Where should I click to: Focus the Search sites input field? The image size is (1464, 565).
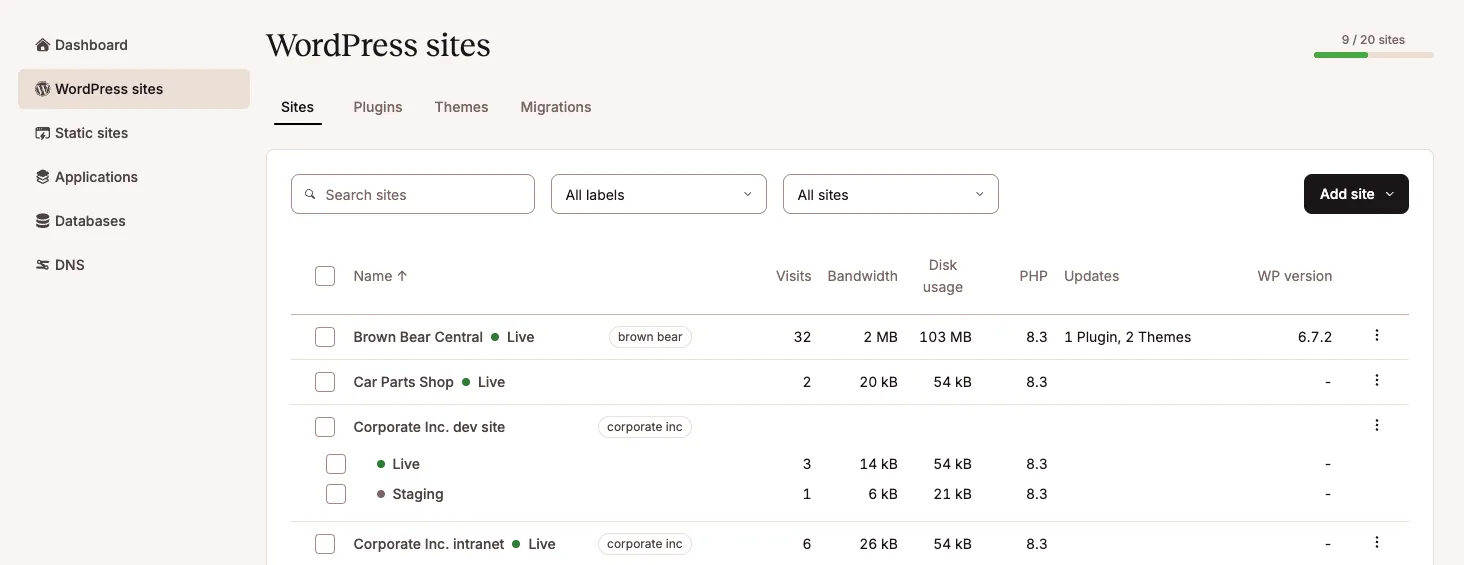(413, 194)
